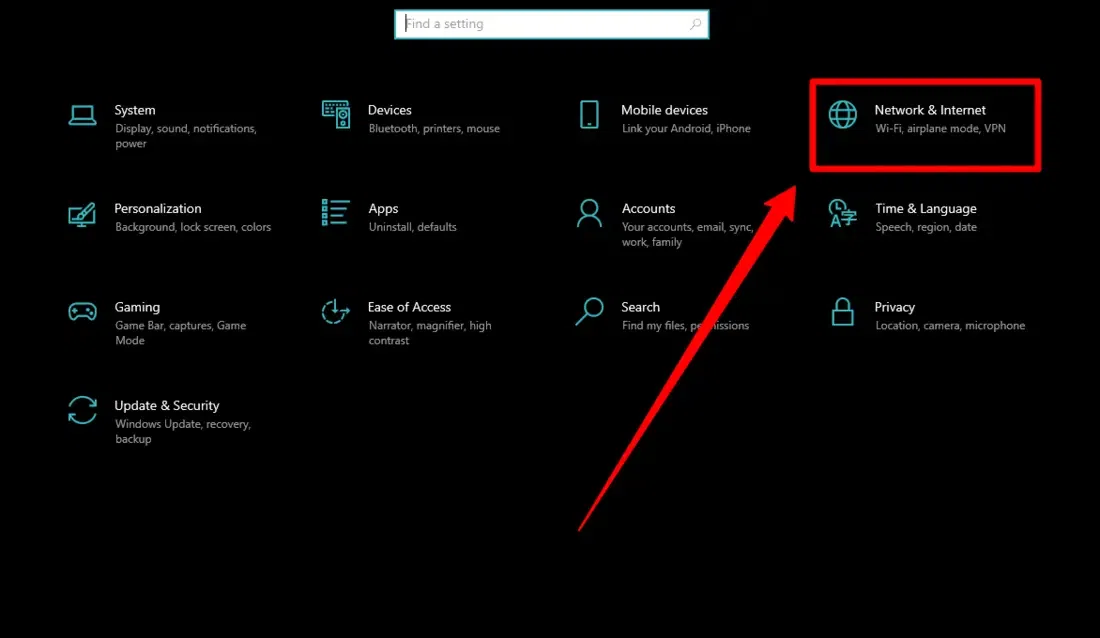Open Network & Internet title
The height and width of the screenshot is (638, 1100).
(930, 110)
